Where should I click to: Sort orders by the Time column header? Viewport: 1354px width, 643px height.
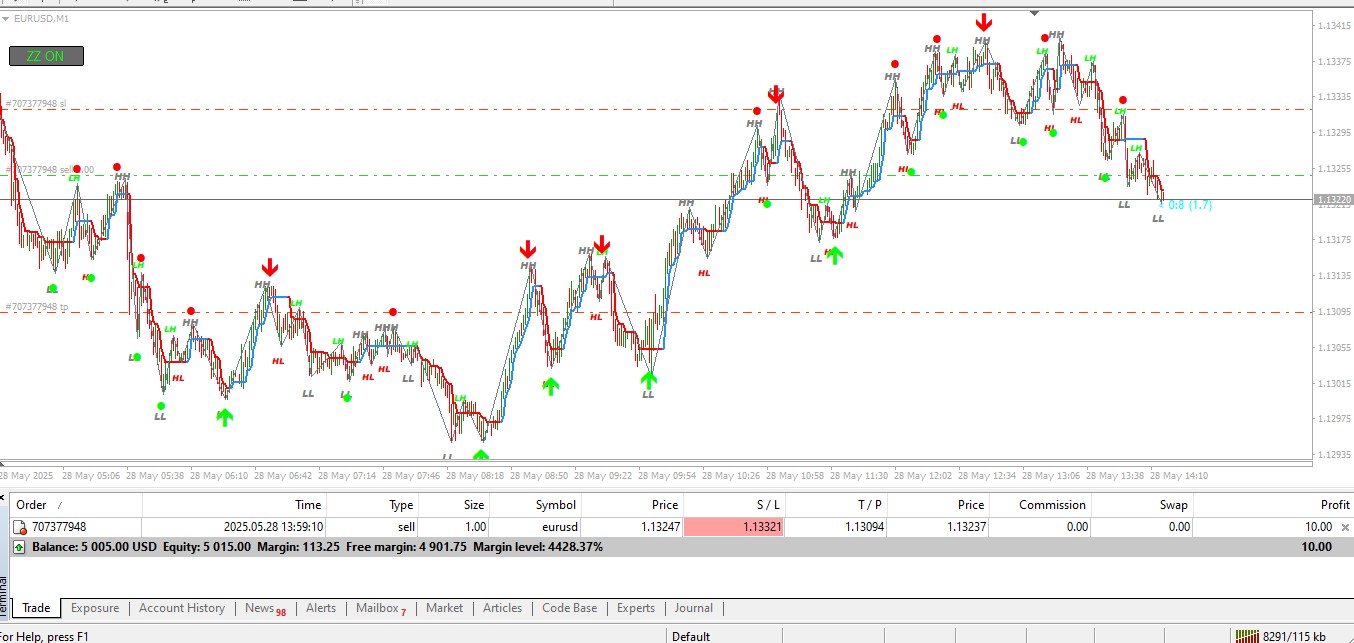pyautogui.click(x=234, y=505)
